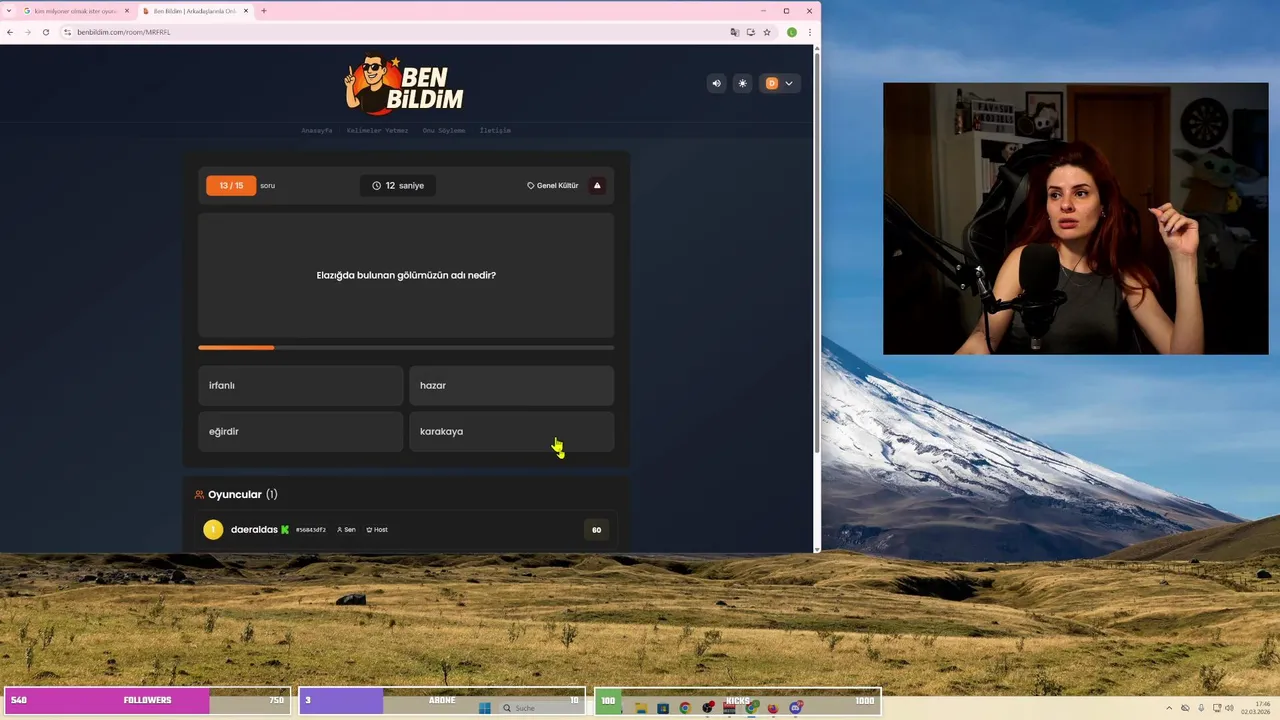The height and width of the screenshot is (720, 1280).
Task: Click the Ben Bildim logo
Action: tap(404, 84)
